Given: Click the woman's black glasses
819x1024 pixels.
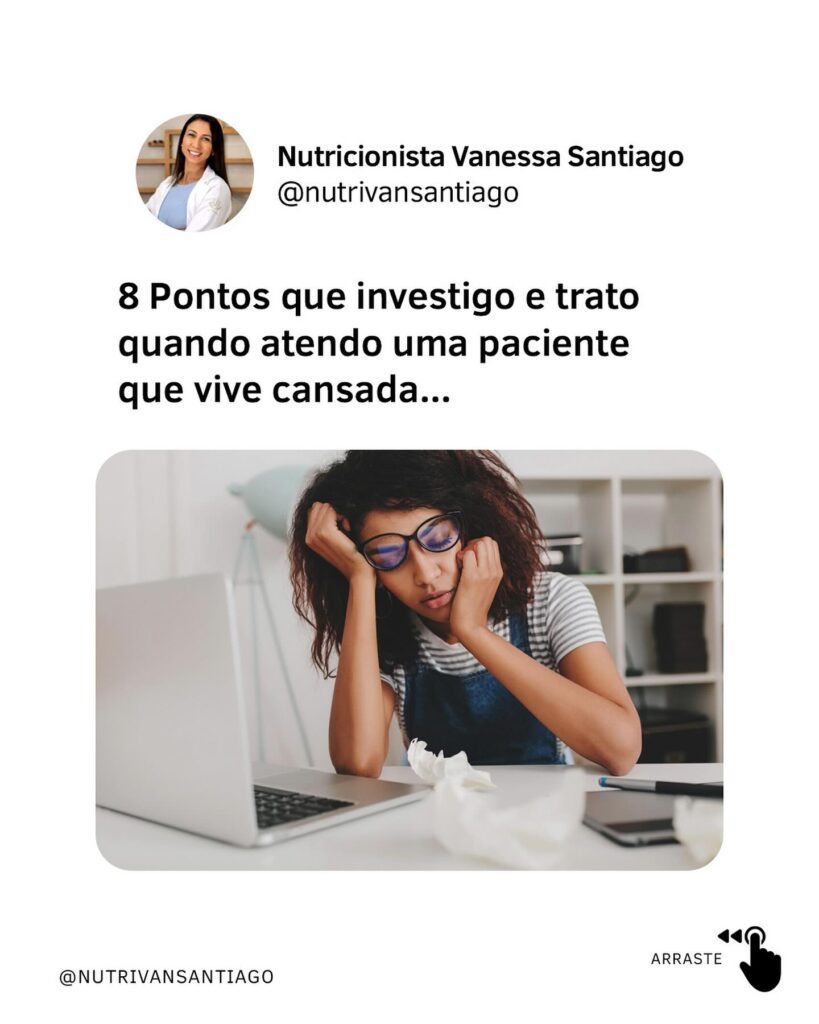Looking at the screenshot, I should coord(411,540).
